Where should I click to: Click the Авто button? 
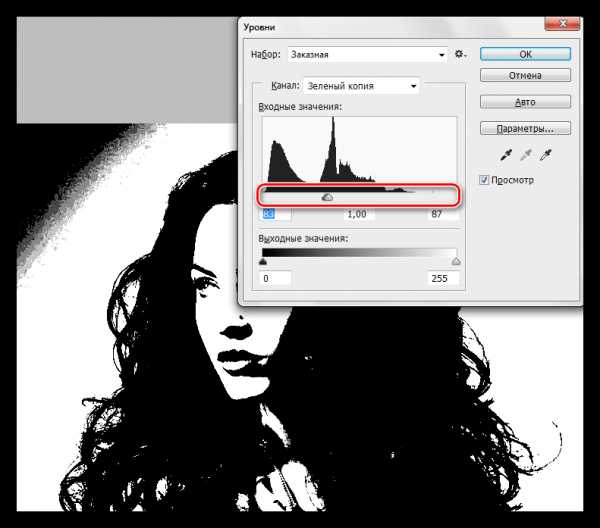[525, 102]
